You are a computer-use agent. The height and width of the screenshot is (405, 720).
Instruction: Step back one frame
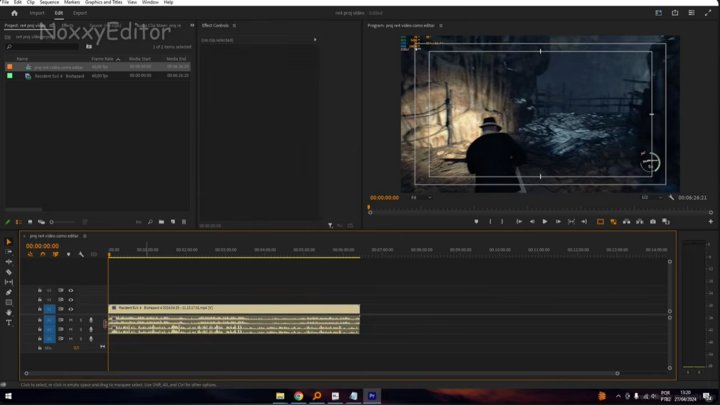532,221
